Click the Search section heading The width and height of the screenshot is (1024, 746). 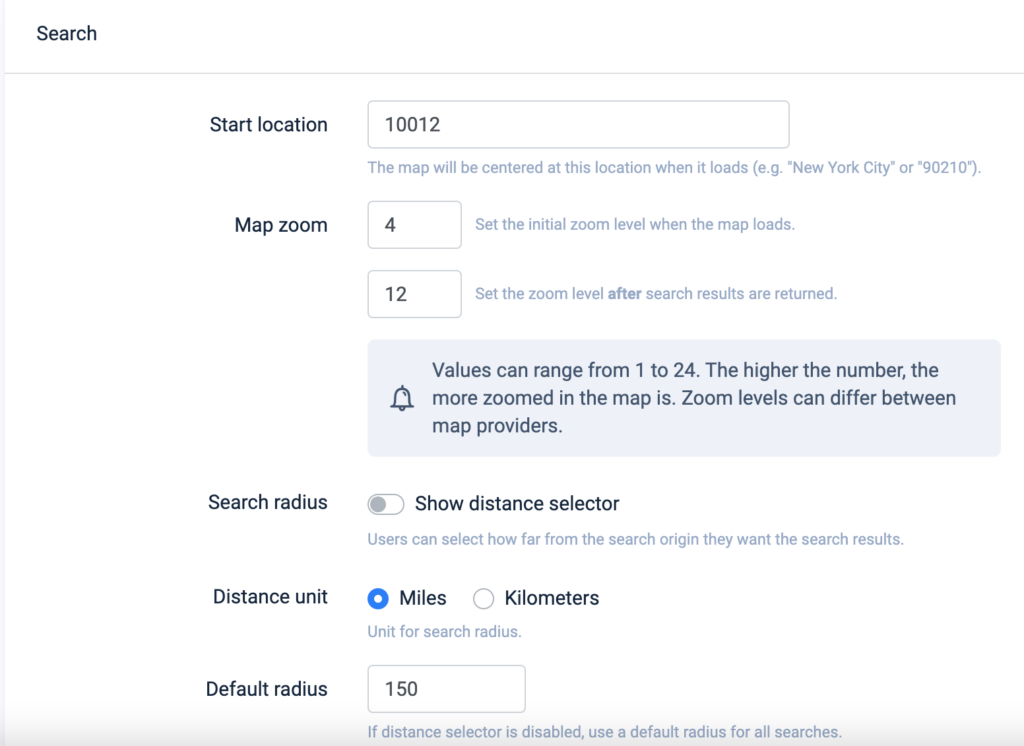(x=66, y=33)
